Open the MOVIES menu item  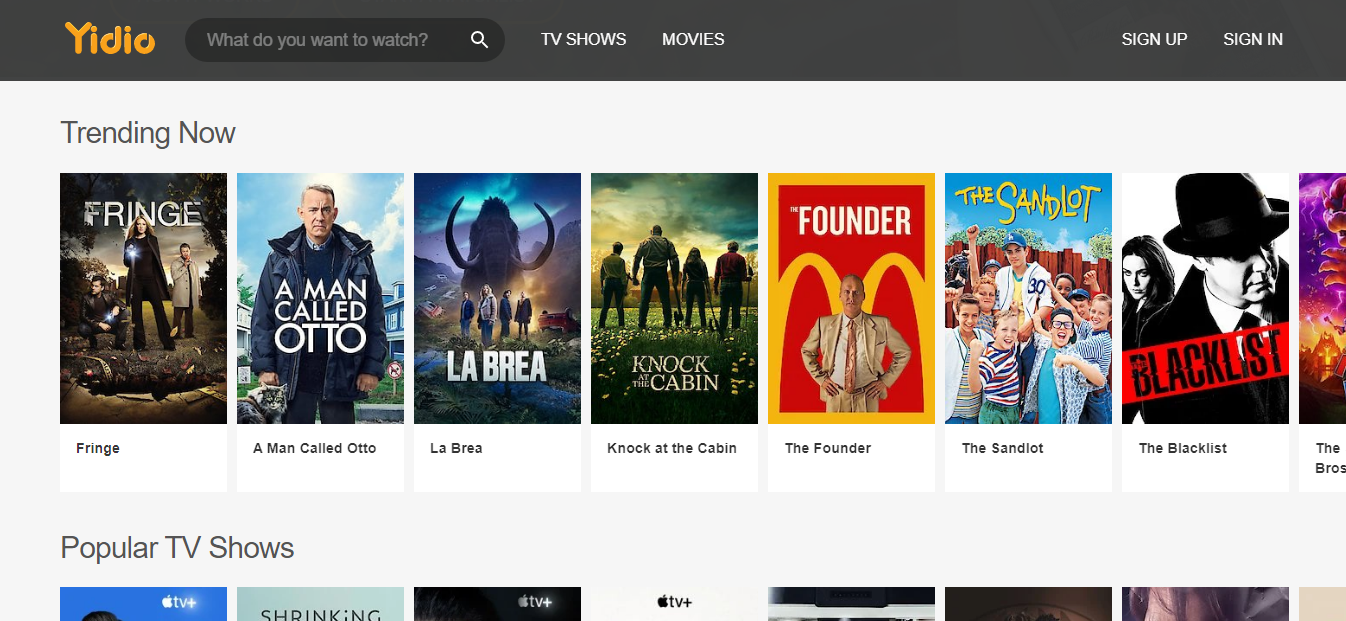[x=693, y=39]
